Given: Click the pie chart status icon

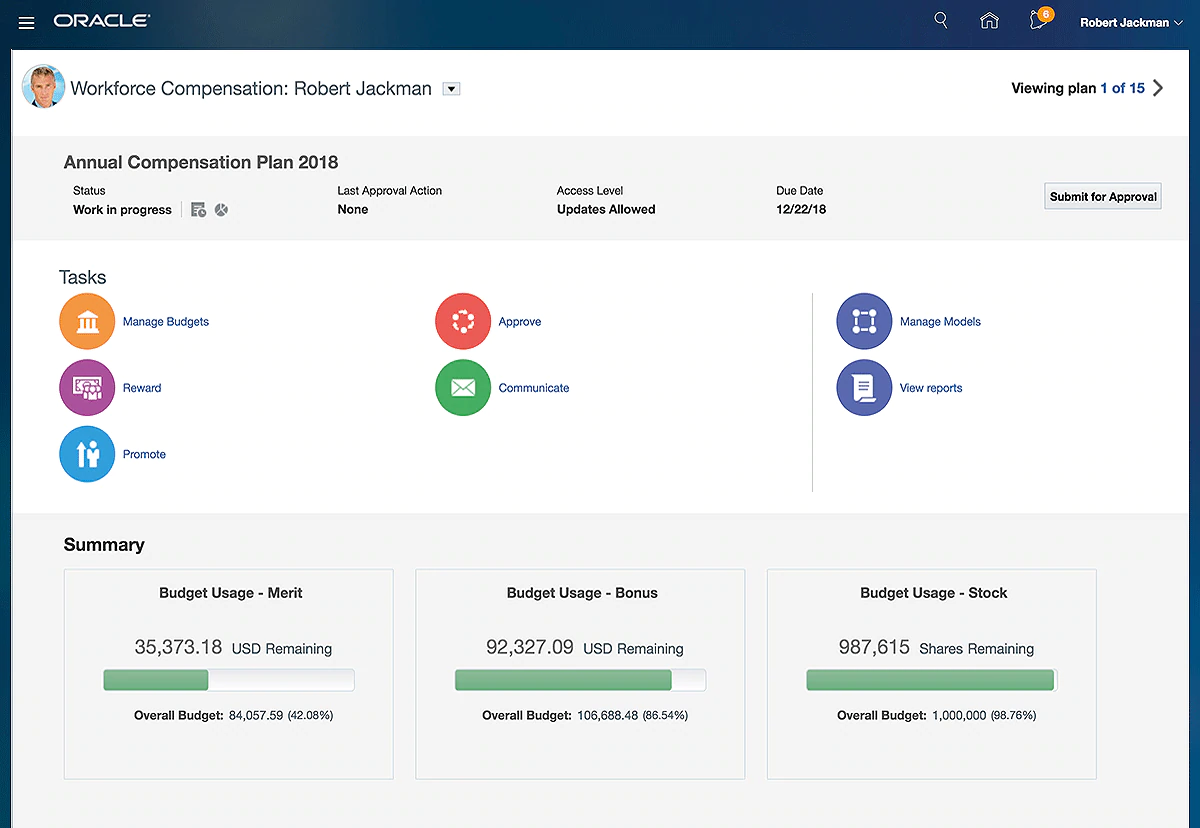Looking at the screenshot, I should [221, 210].
